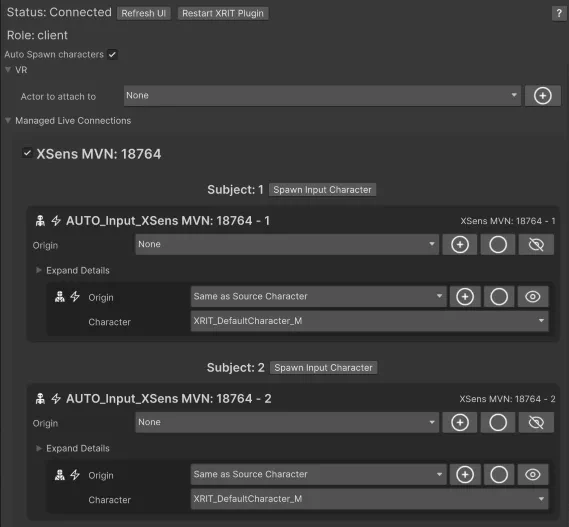
Task: Toggle Auto Spawn characters checkbox
Action: click(112, 54)
